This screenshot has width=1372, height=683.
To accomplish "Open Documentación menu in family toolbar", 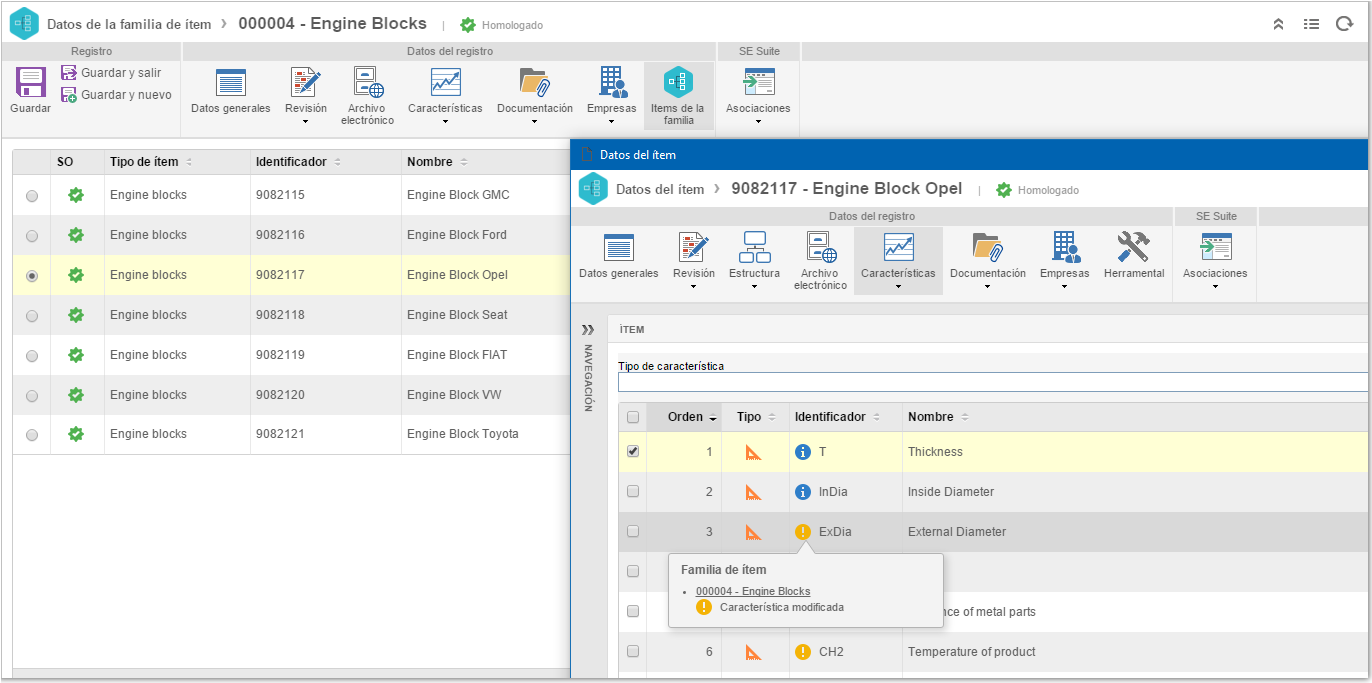I will pos(535,97).
